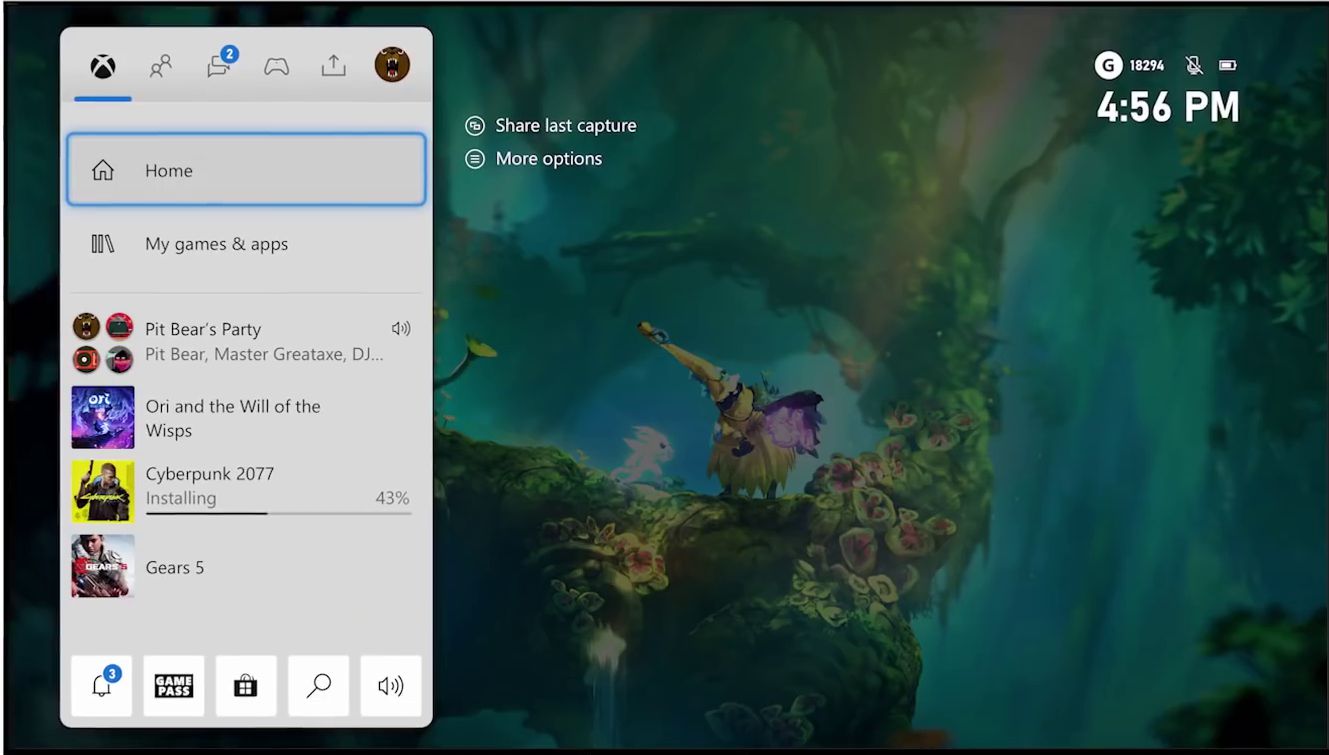This screenshot has height=755, width=1329.
Task: Click the Gamerscore G icon
Action: pyautogui.click(x=1108, y=66)
